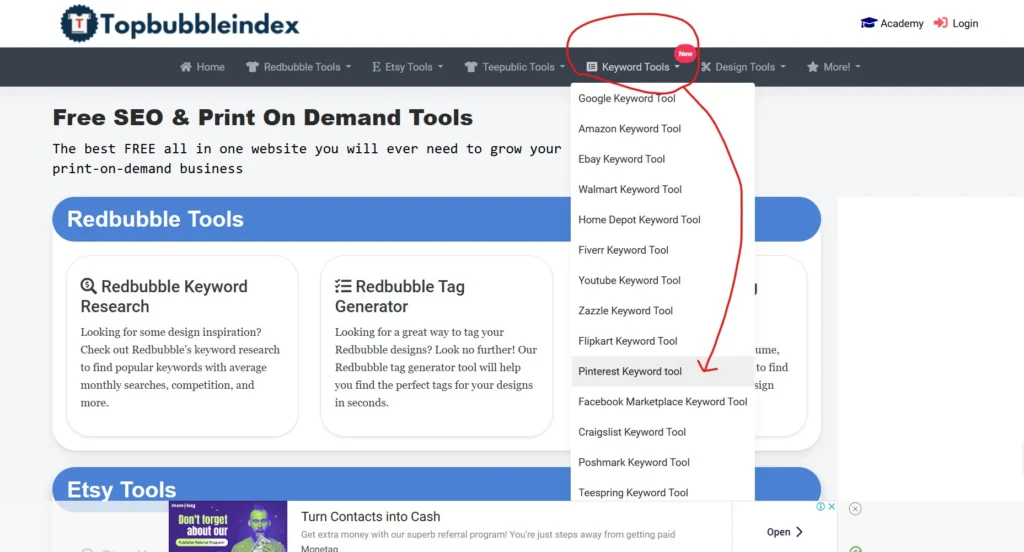
Task: Collapse the Keyword Tools dropdown arrow
Action: tap(677, 67)
